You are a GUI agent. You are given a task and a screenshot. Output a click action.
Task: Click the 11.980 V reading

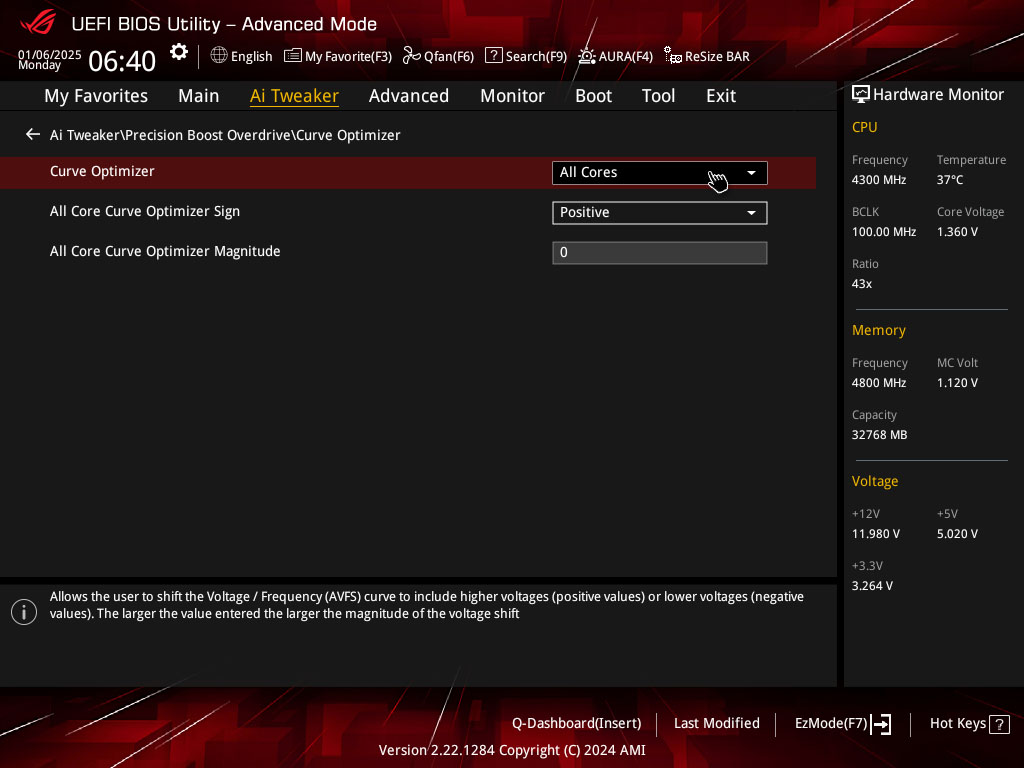[876, 534]
